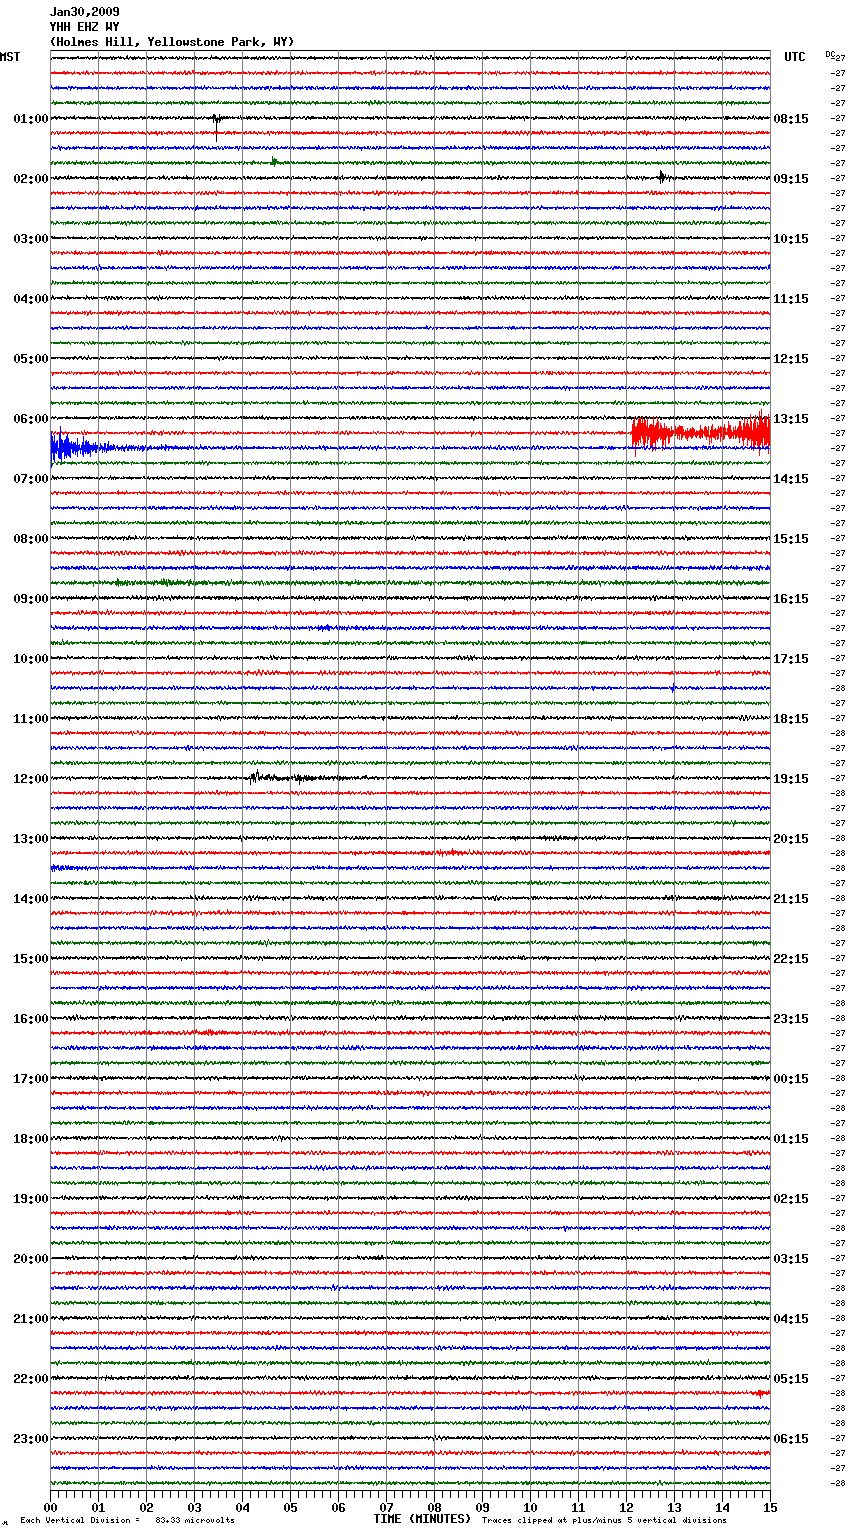Select the 12:00 MST time label
Viewport: 850px width, 1534px height.
(x=31, y=779)
